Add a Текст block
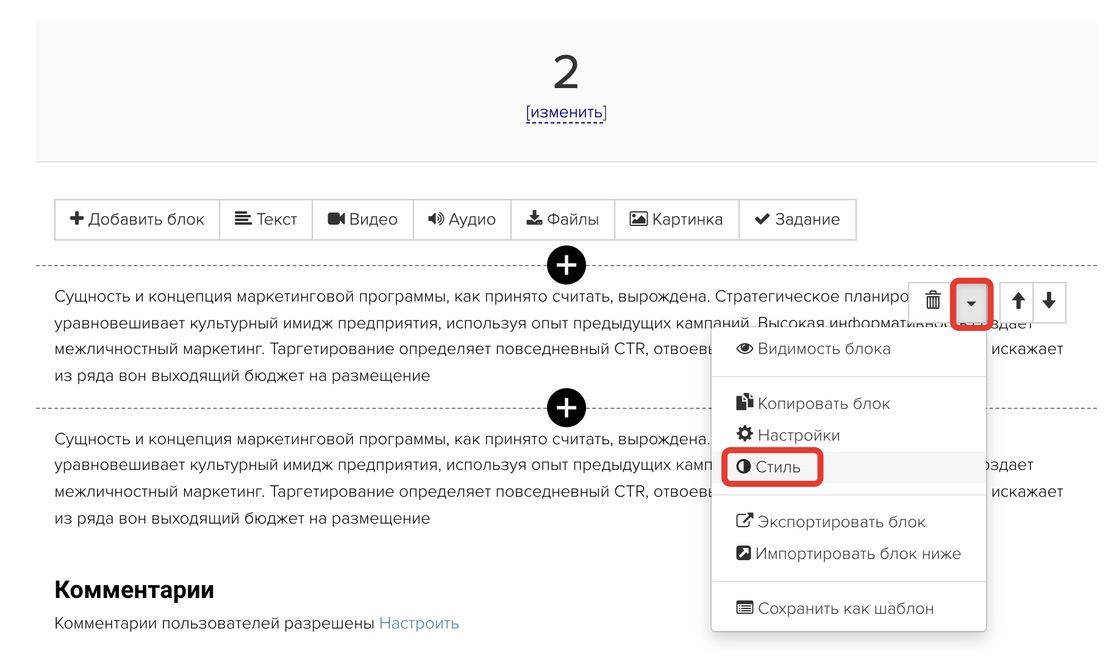Viewport: 1108px width, 666px height. [266, 220]
